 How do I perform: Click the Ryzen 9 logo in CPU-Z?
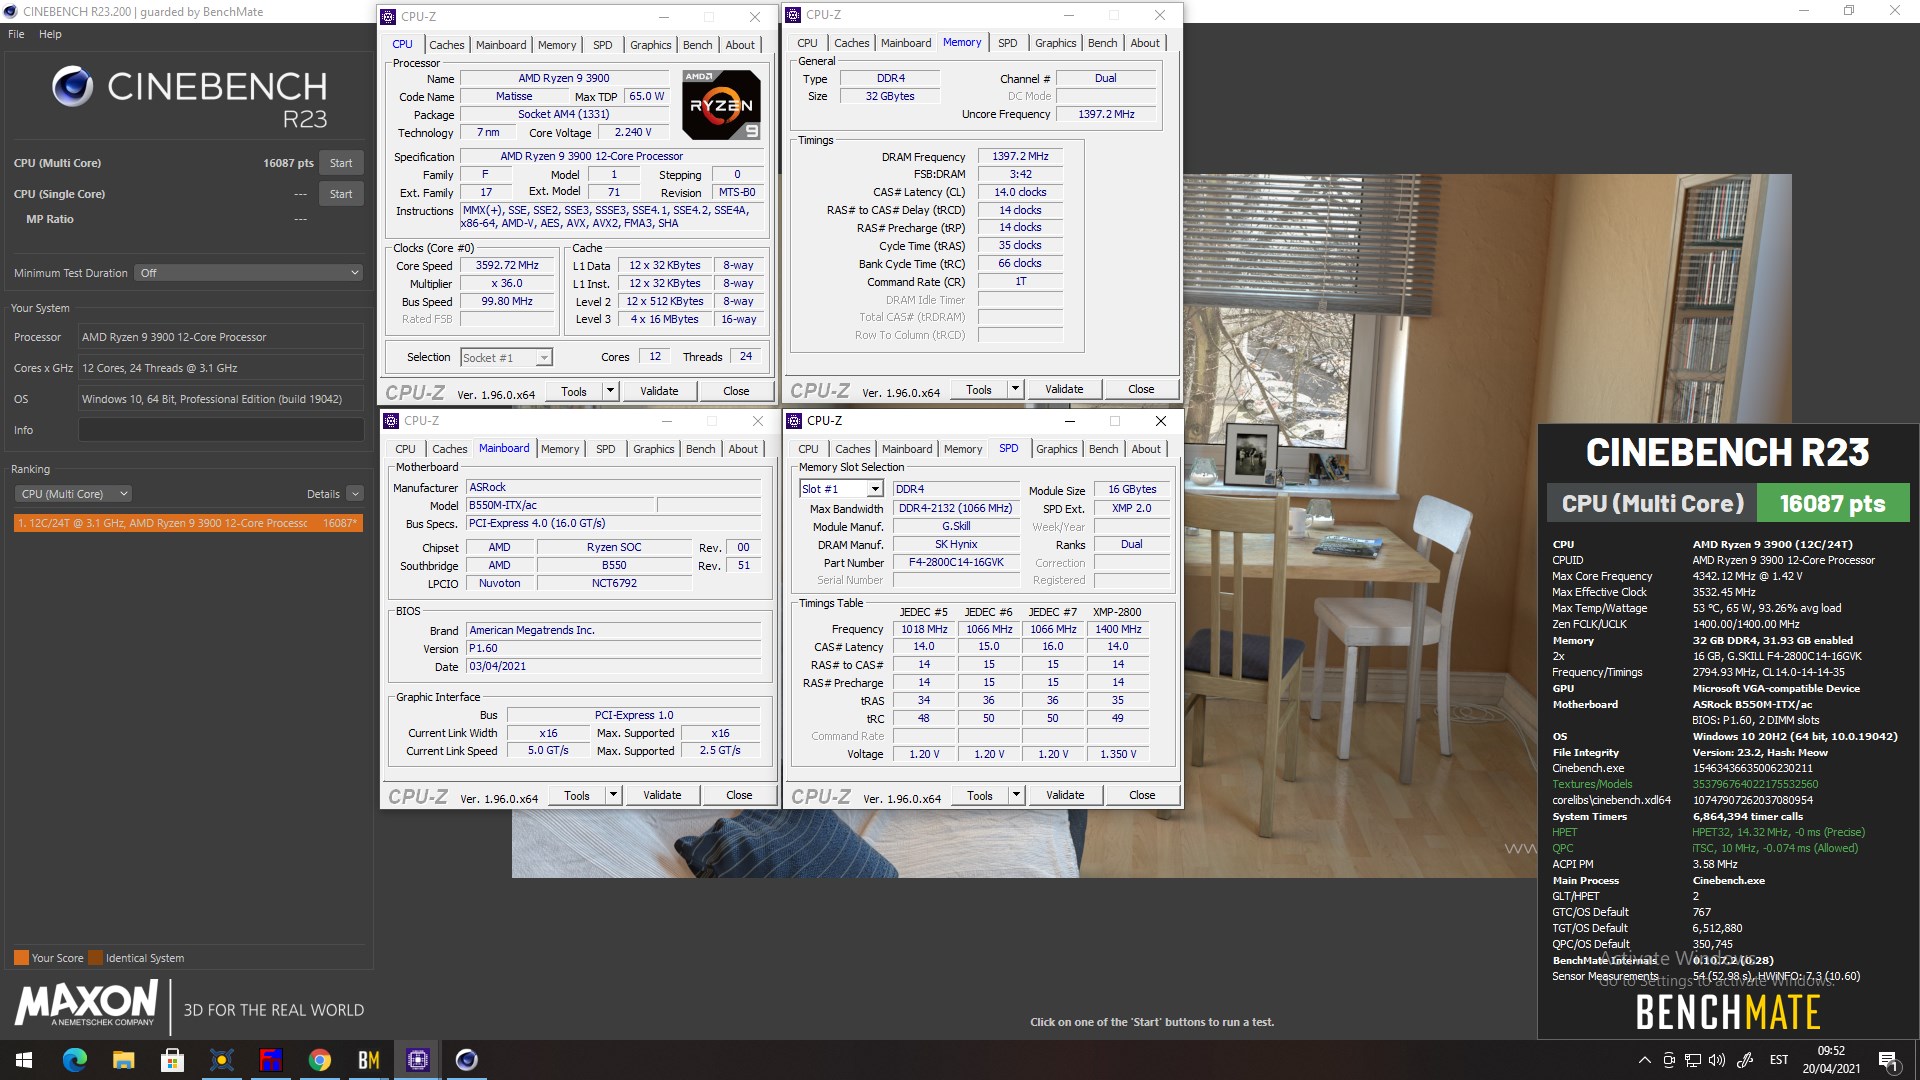click(x=721, y=105)
